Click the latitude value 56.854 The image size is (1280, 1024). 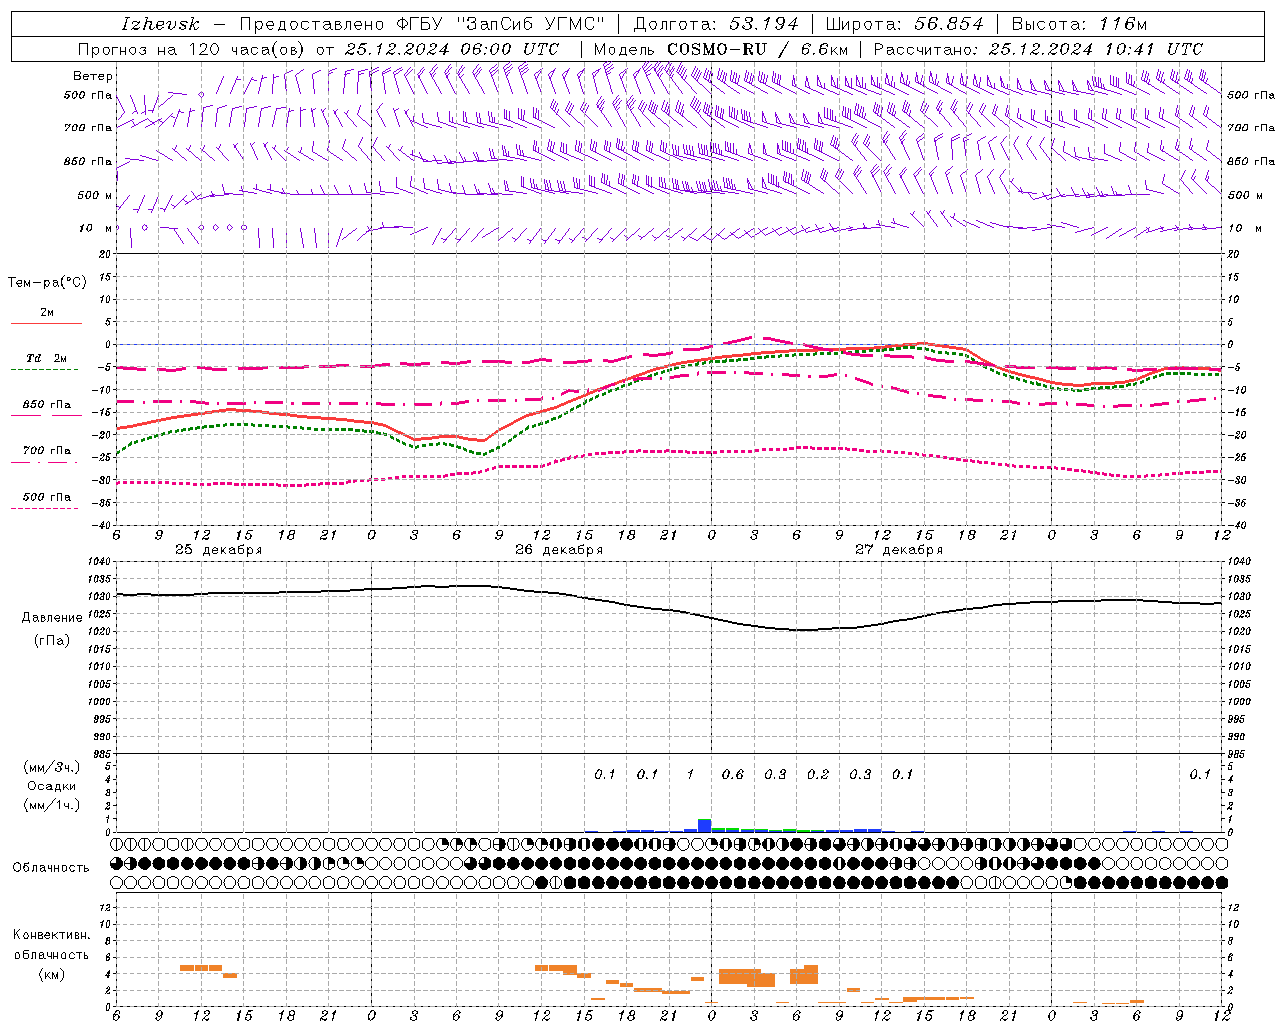(x=949, y=24)
